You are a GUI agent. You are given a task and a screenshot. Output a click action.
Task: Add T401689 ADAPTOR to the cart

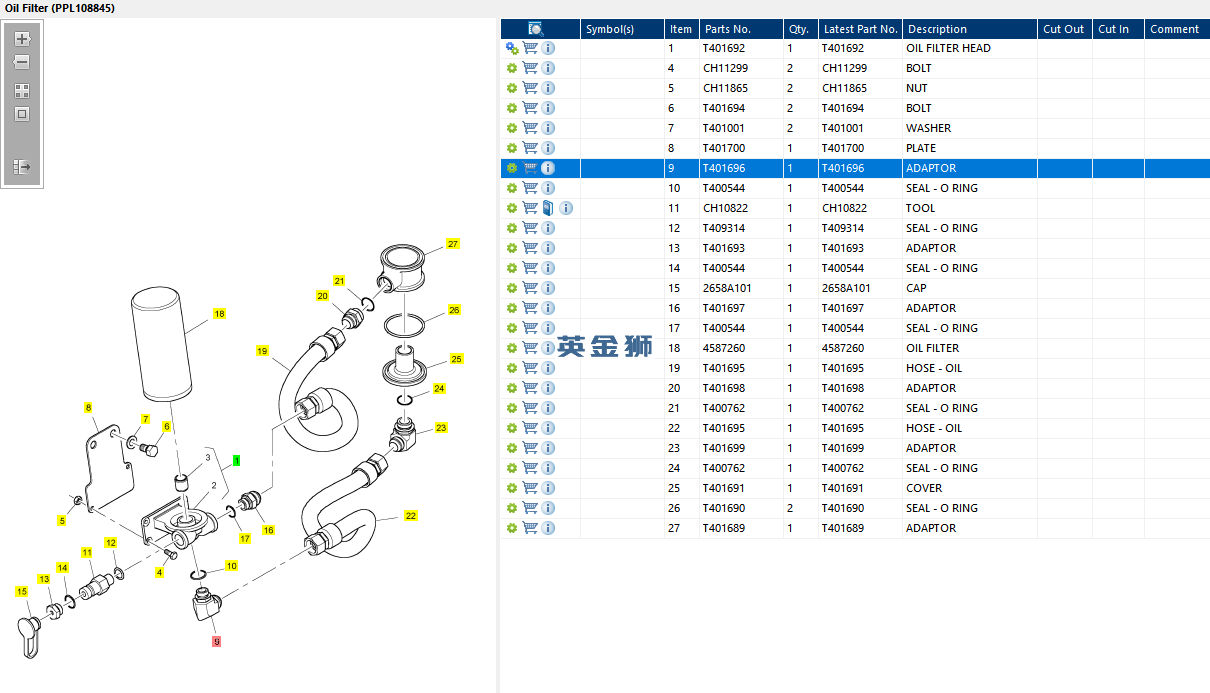530,528
